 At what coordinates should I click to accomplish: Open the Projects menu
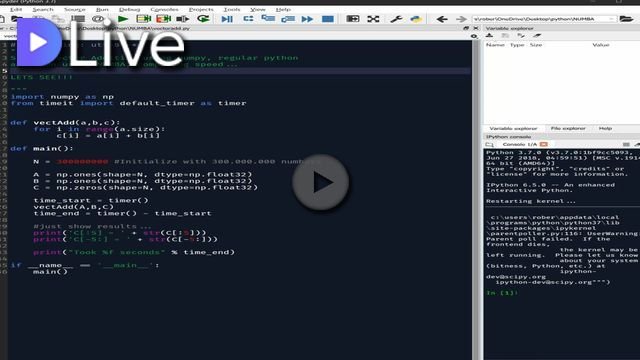click(x=201, y=9)
